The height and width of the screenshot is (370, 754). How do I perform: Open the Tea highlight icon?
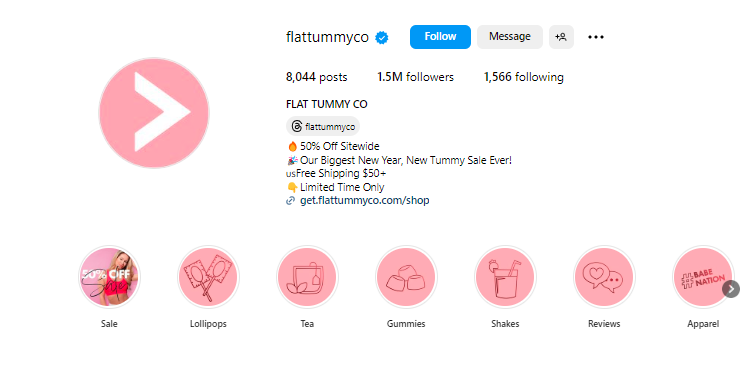tap(307, 277)
